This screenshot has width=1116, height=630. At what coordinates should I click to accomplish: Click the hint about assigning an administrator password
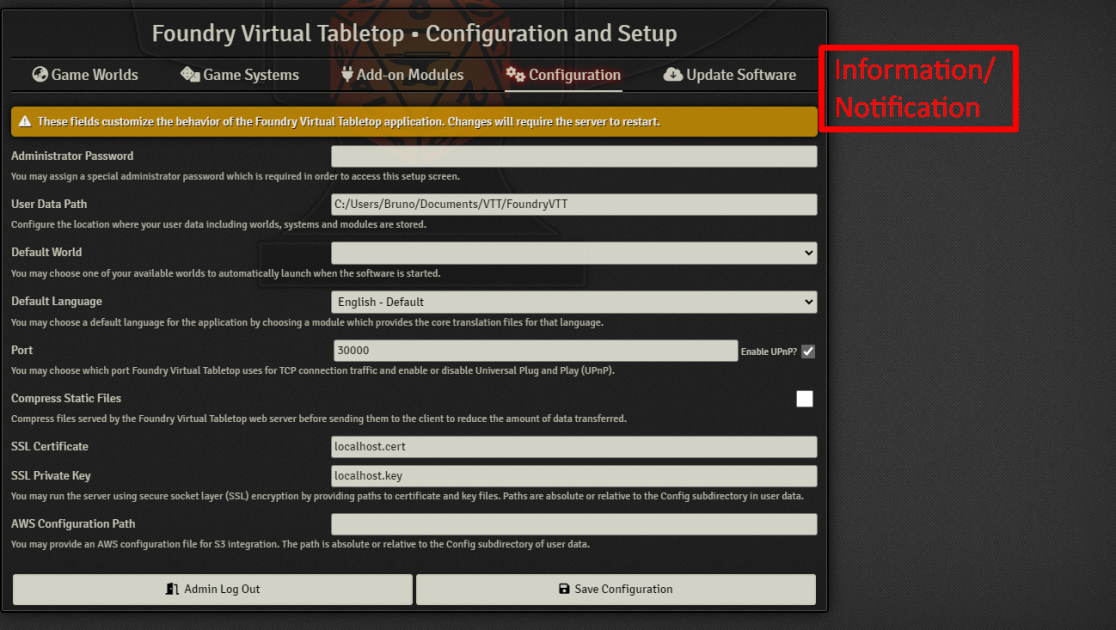(236, 177)
